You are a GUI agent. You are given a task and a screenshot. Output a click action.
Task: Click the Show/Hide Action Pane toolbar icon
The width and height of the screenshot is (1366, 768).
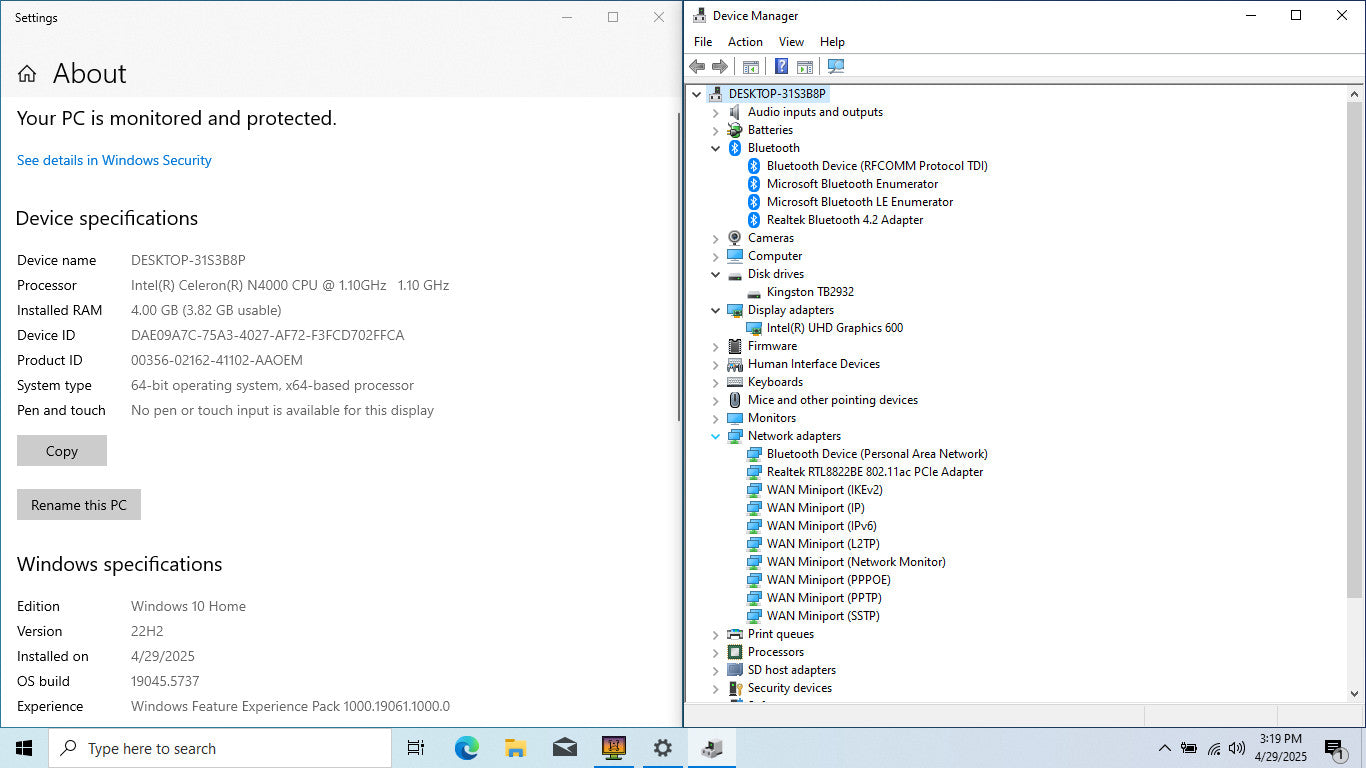click(x=805, y=67)
